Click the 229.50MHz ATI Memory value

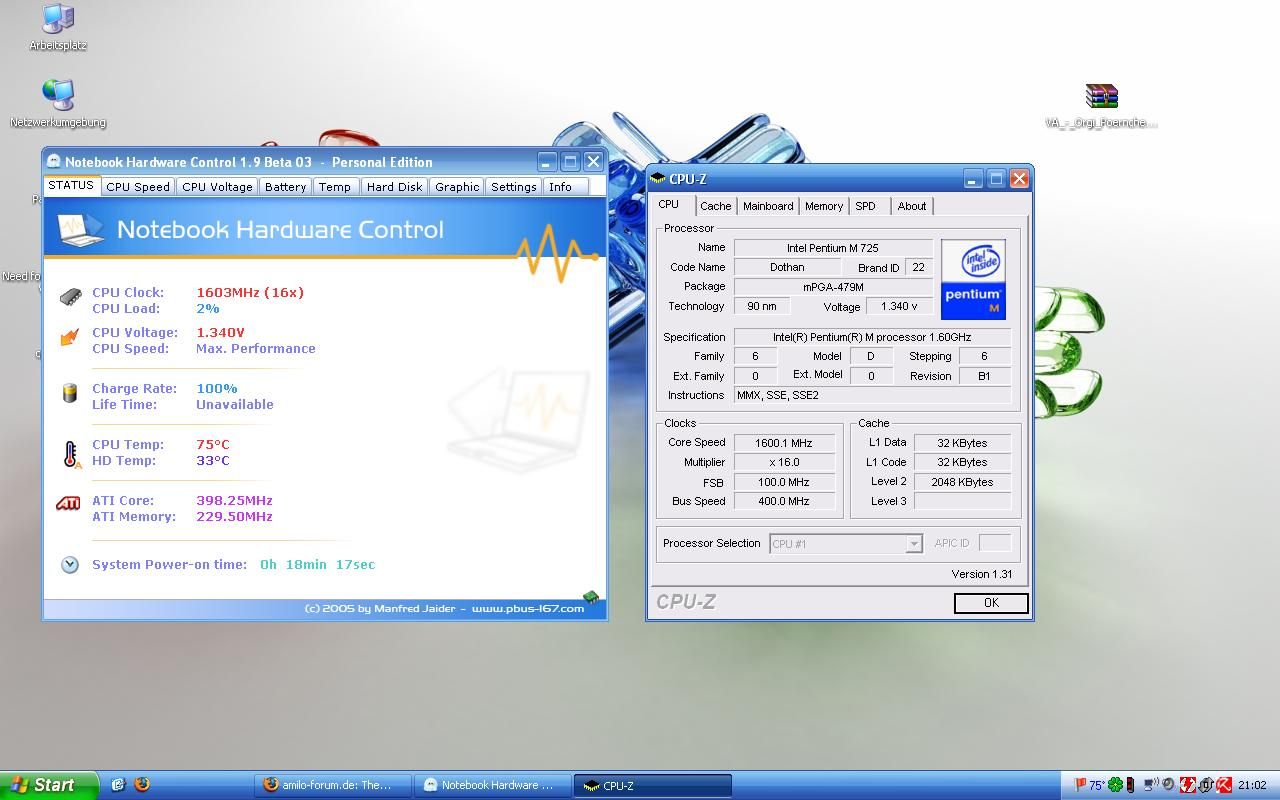(234, 516)
